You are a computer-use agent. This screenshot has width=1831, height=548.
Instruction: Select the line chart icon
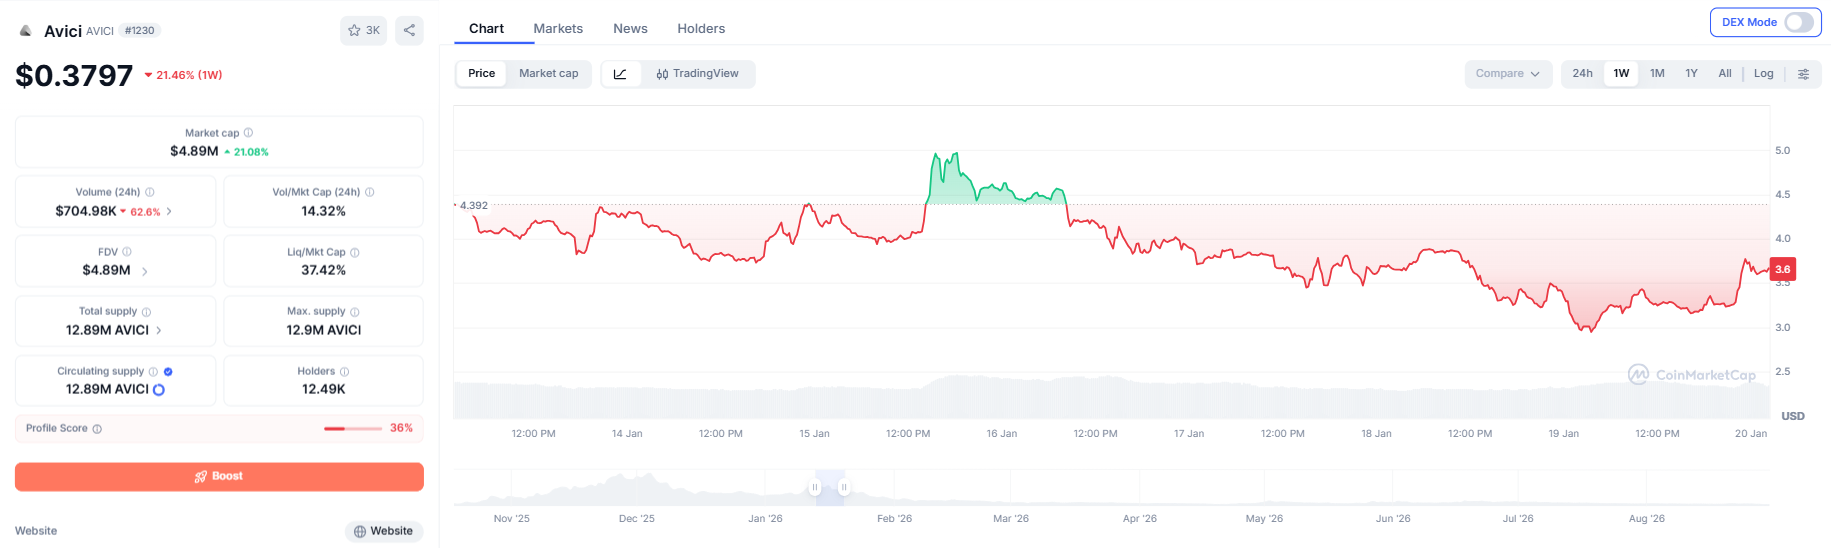[x=620, y=74]
